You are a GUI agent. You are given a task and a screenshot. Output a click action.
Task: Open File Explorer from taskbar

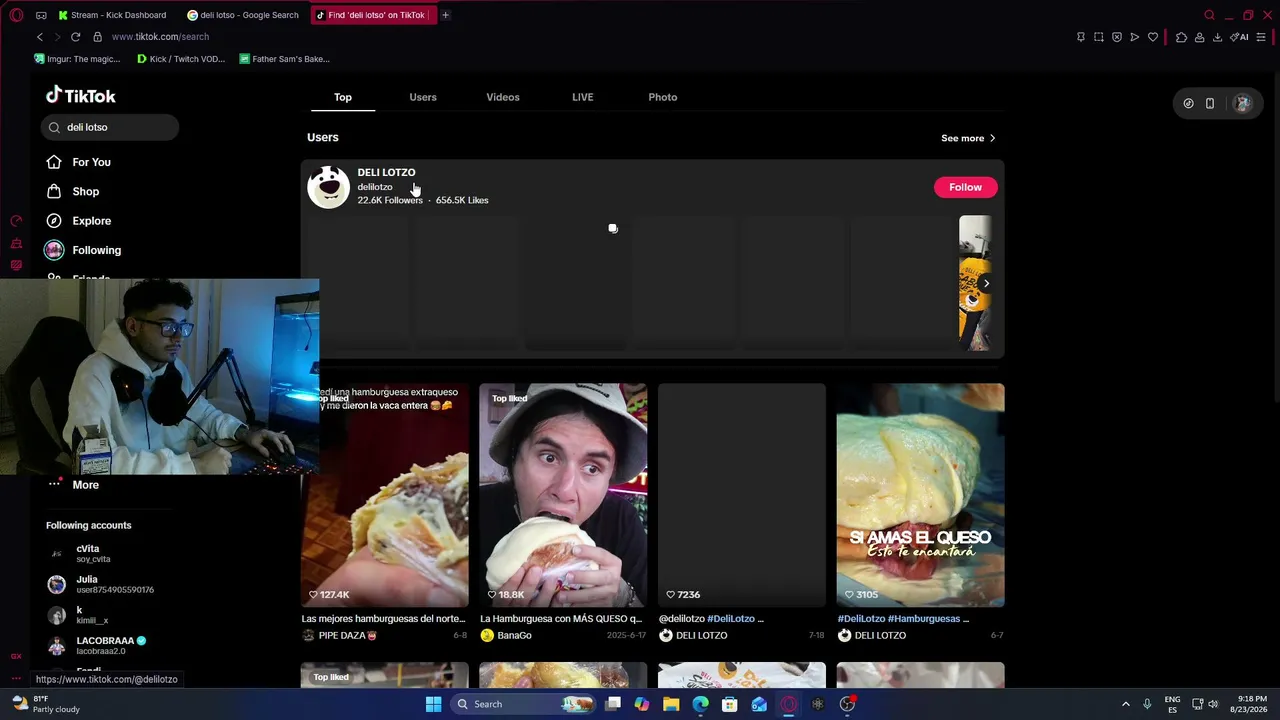pos(671,704)
